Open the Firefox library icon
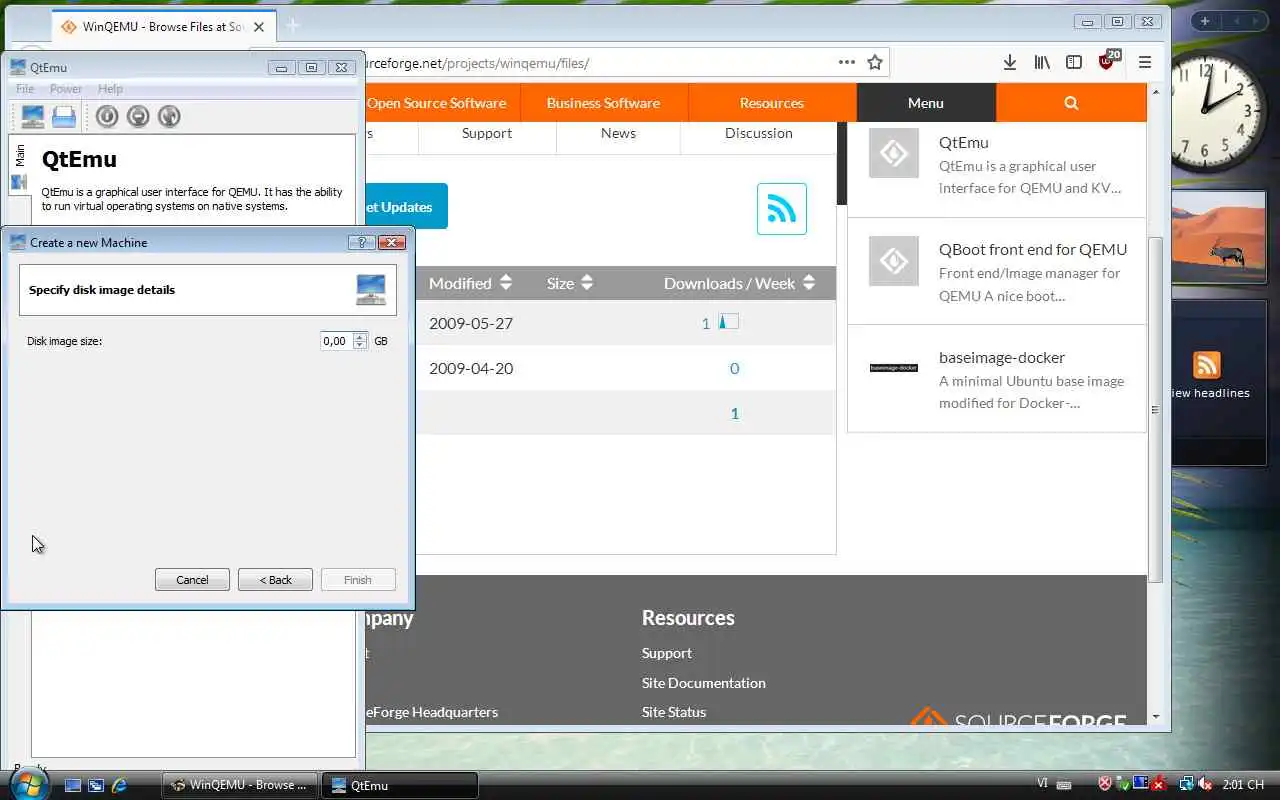The image size is (1280, 800). (1042, 62)
